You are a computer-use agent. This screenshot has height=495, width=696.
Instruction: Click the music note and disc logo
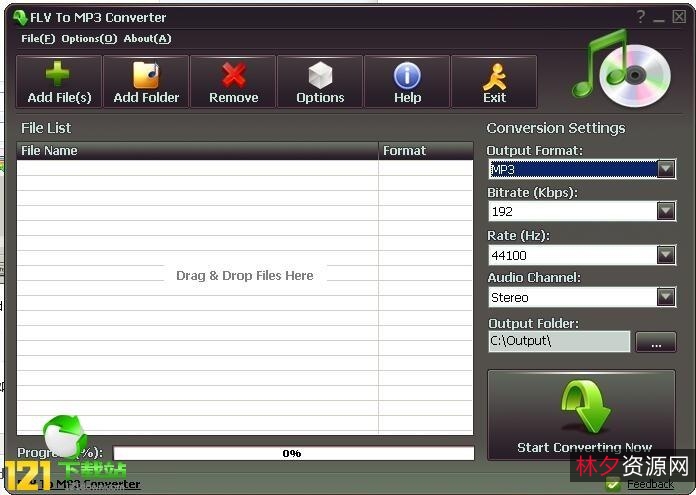(622, 67)
